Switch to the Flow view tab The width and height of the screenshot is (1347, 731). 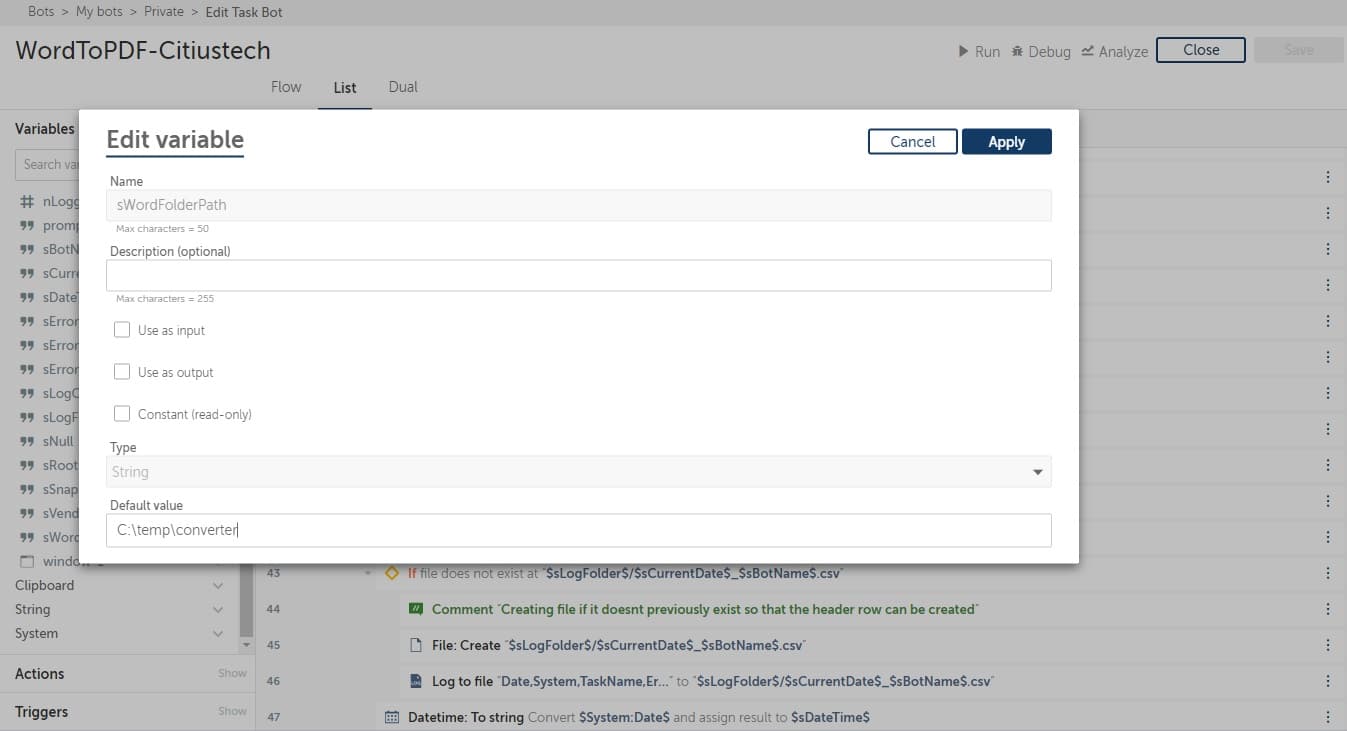286,87
